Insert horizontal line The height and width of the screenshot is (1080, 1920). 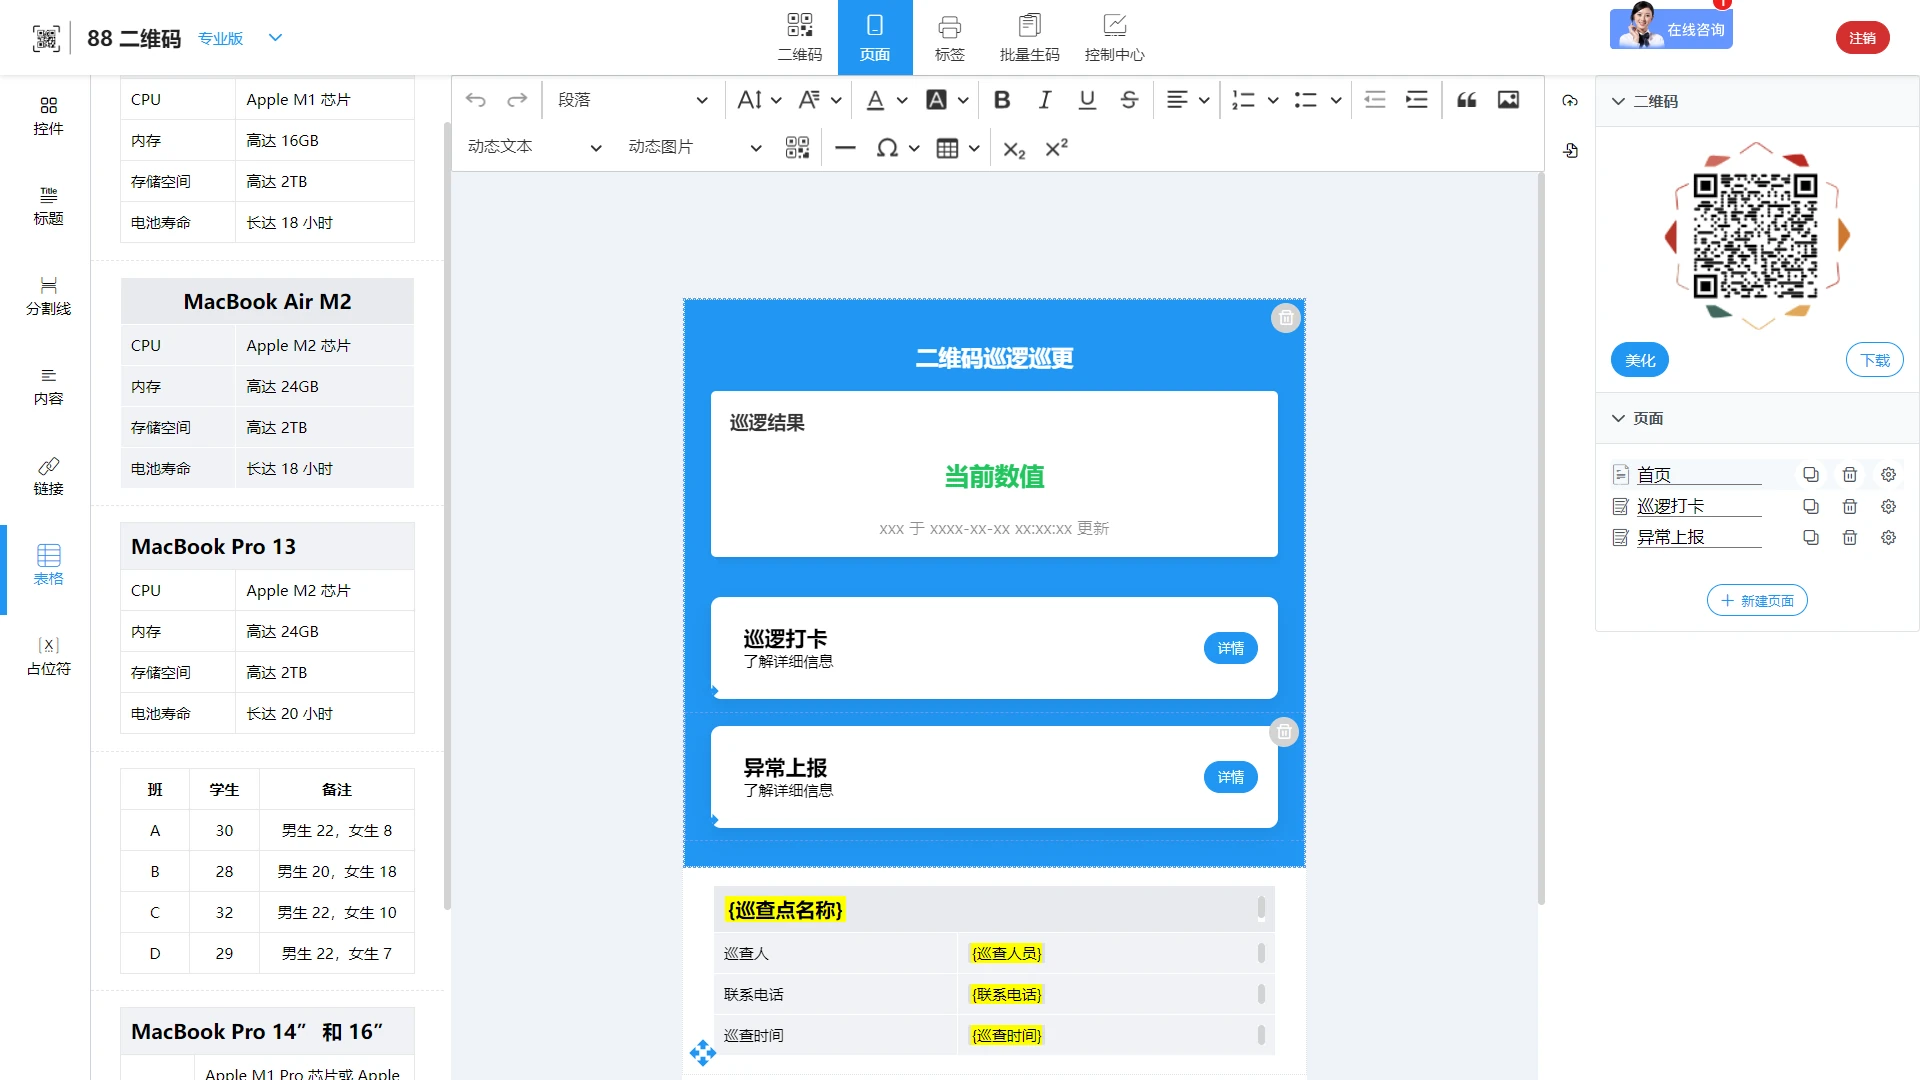coord(845,148)
